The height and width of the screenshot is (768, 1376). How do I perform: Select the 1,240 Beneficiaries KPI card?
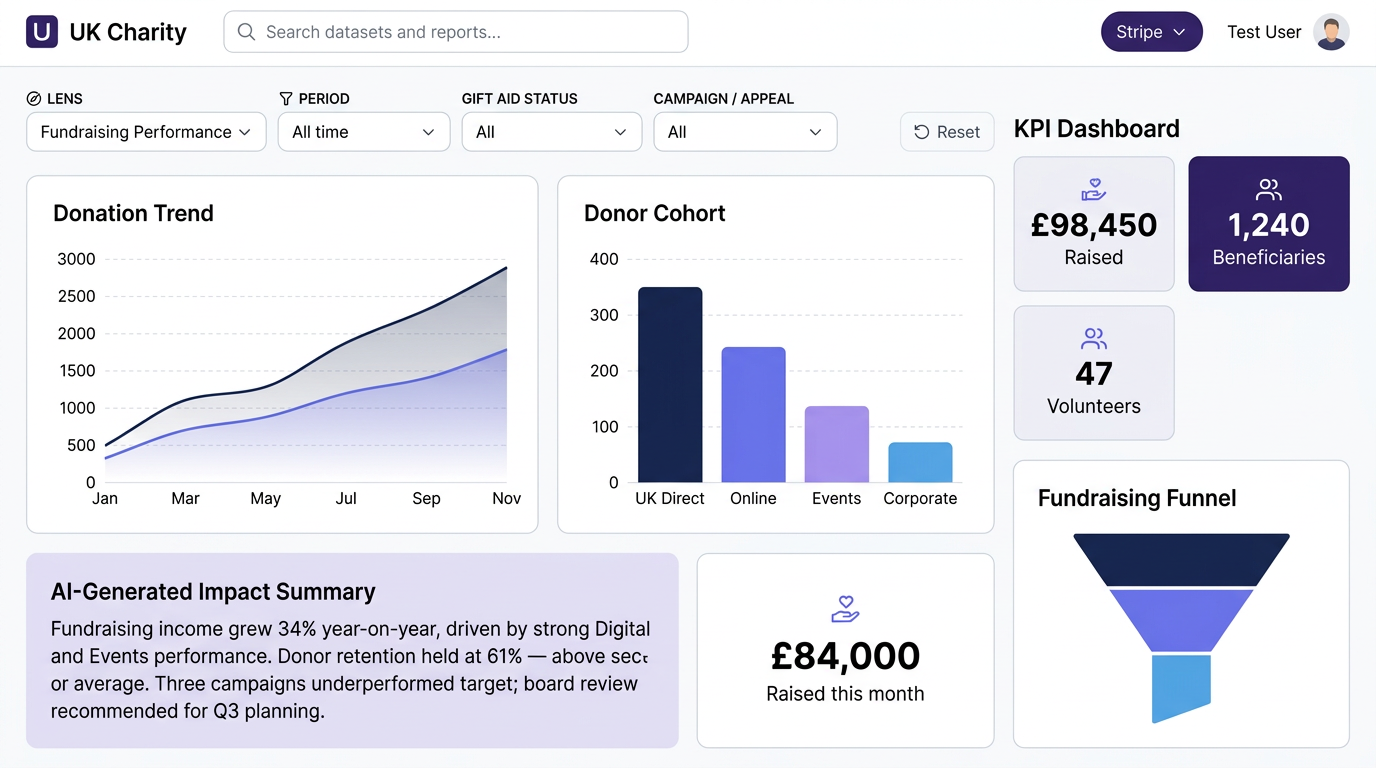[1269, 224]
